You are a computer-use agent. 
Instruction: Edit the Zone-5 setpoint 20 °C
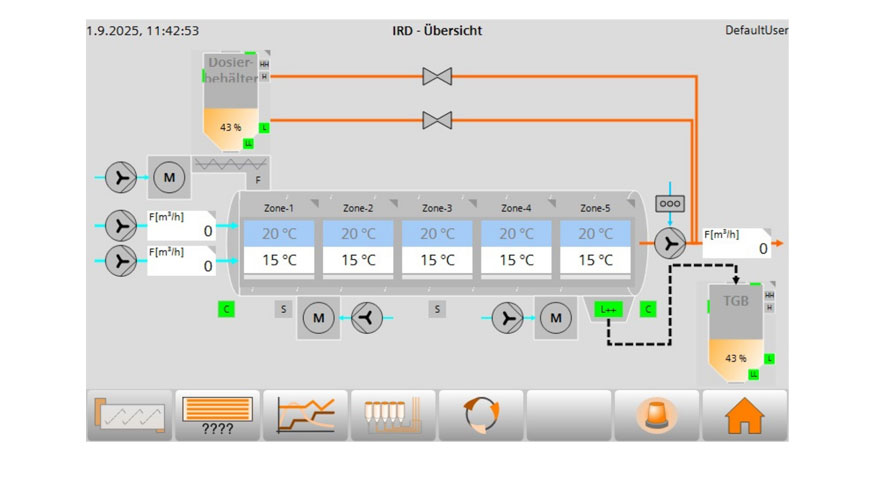[595, 233]
